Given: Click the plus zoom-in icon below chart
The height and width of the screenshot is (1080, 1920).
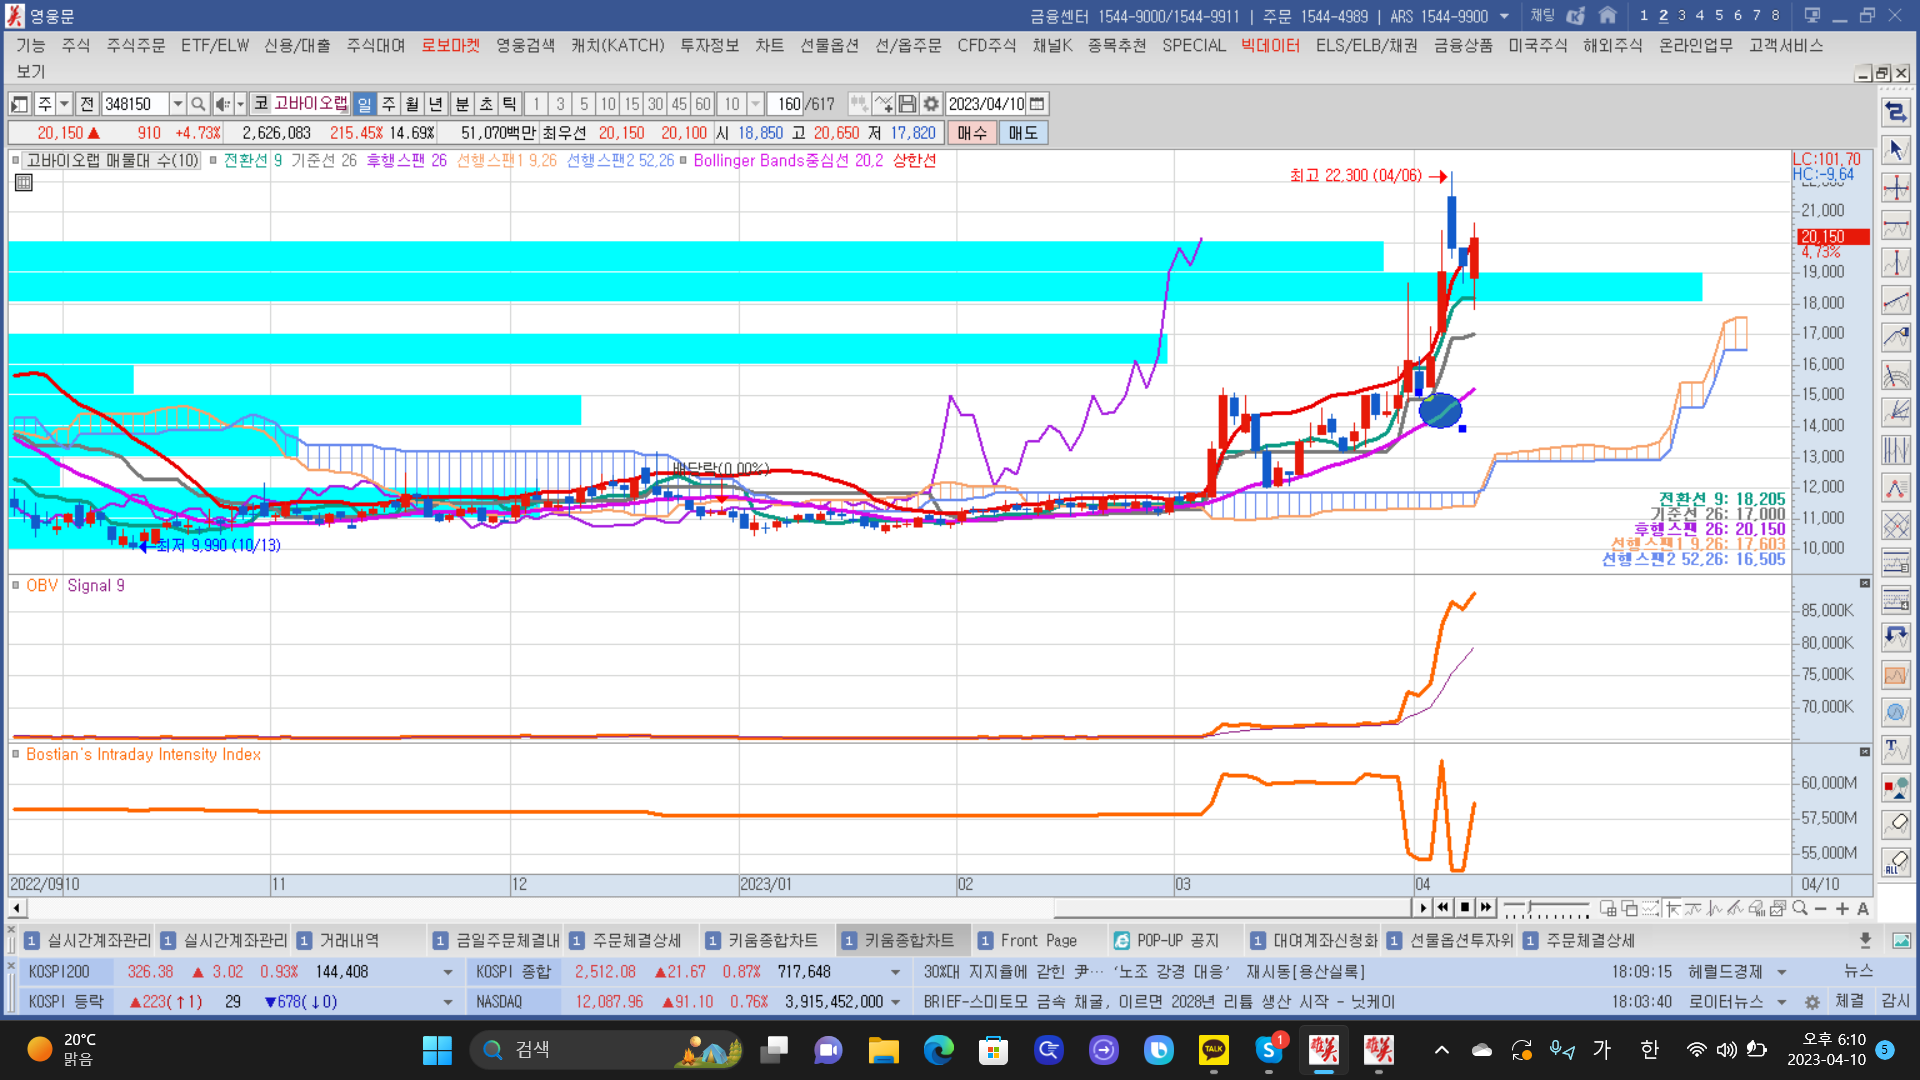Looking at the screenshot, I should point(1842,908).
